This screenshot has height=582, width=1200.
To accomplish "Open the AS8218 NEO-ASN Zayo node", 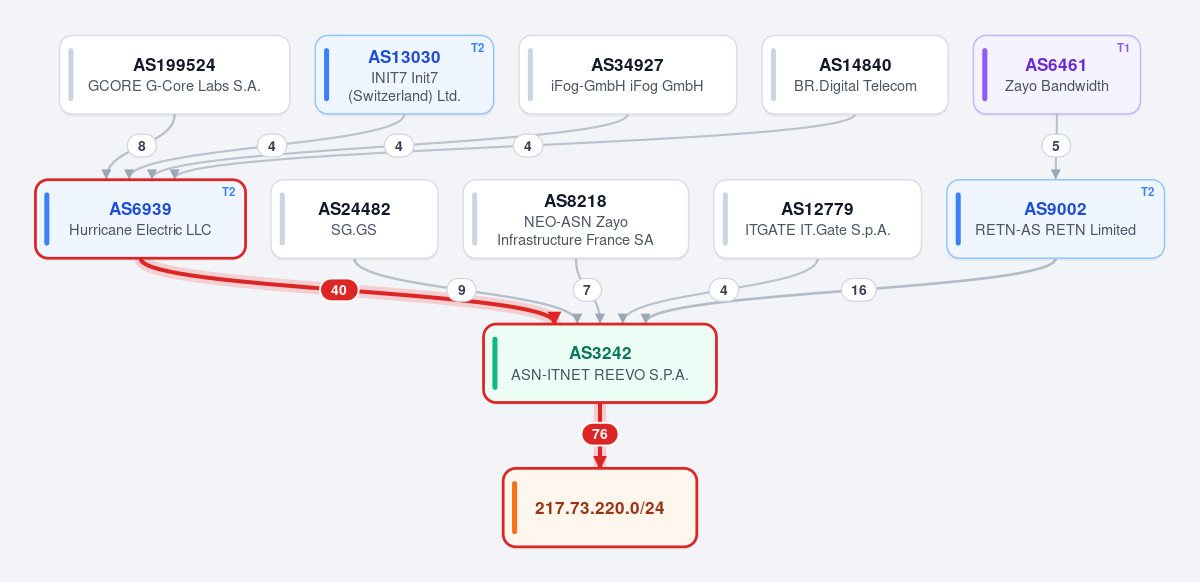I will pyautogui.click(x=576, y=219).
